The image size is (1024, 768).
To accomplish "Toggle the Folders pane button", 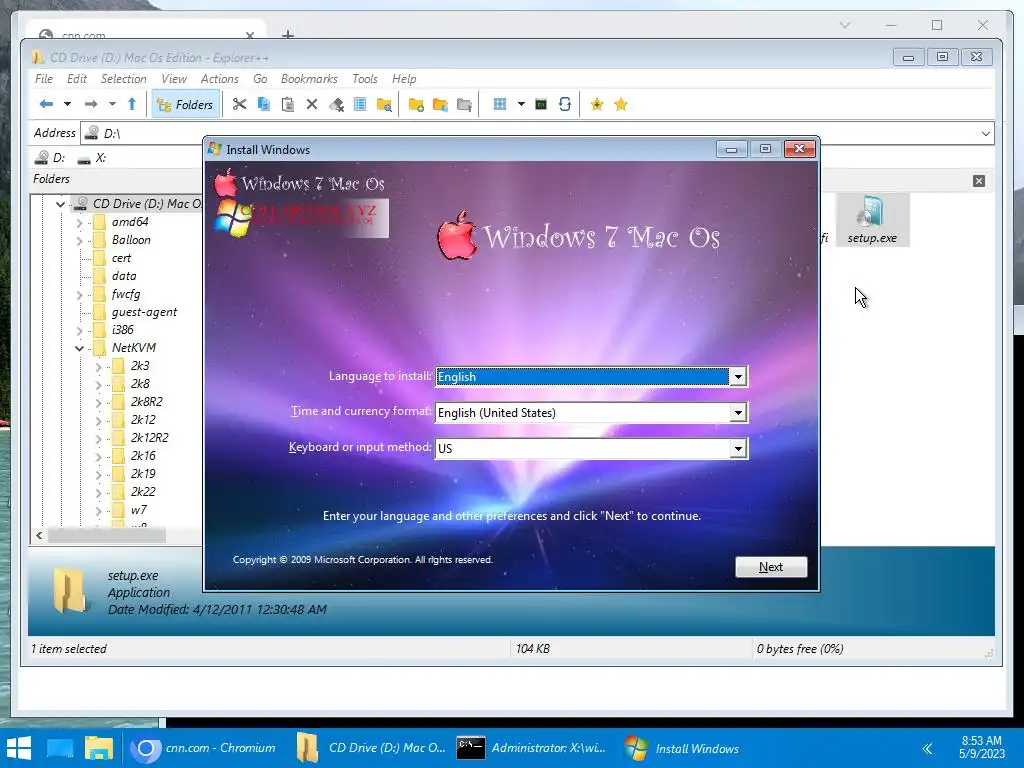I will [185, 104].
